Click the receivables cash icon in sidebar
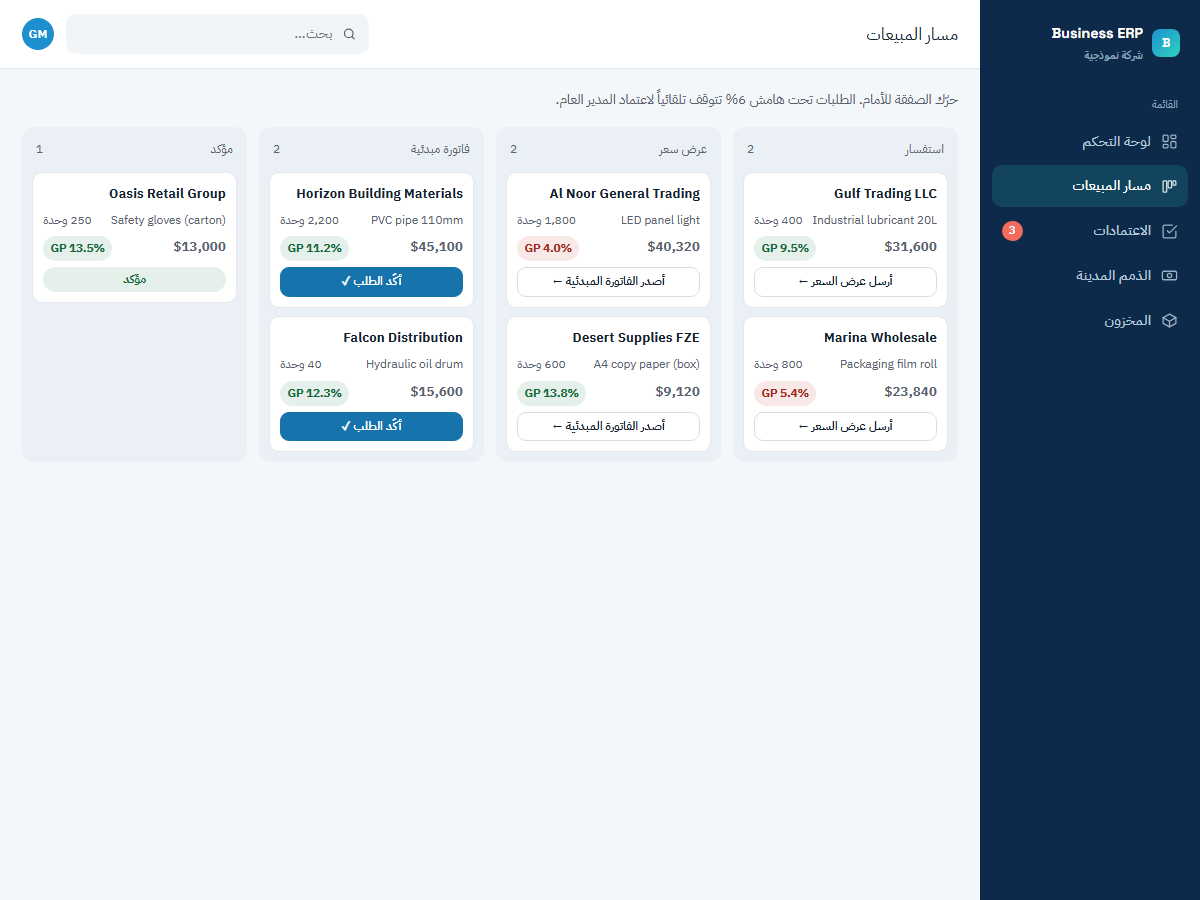 [x=1169, y=276]
